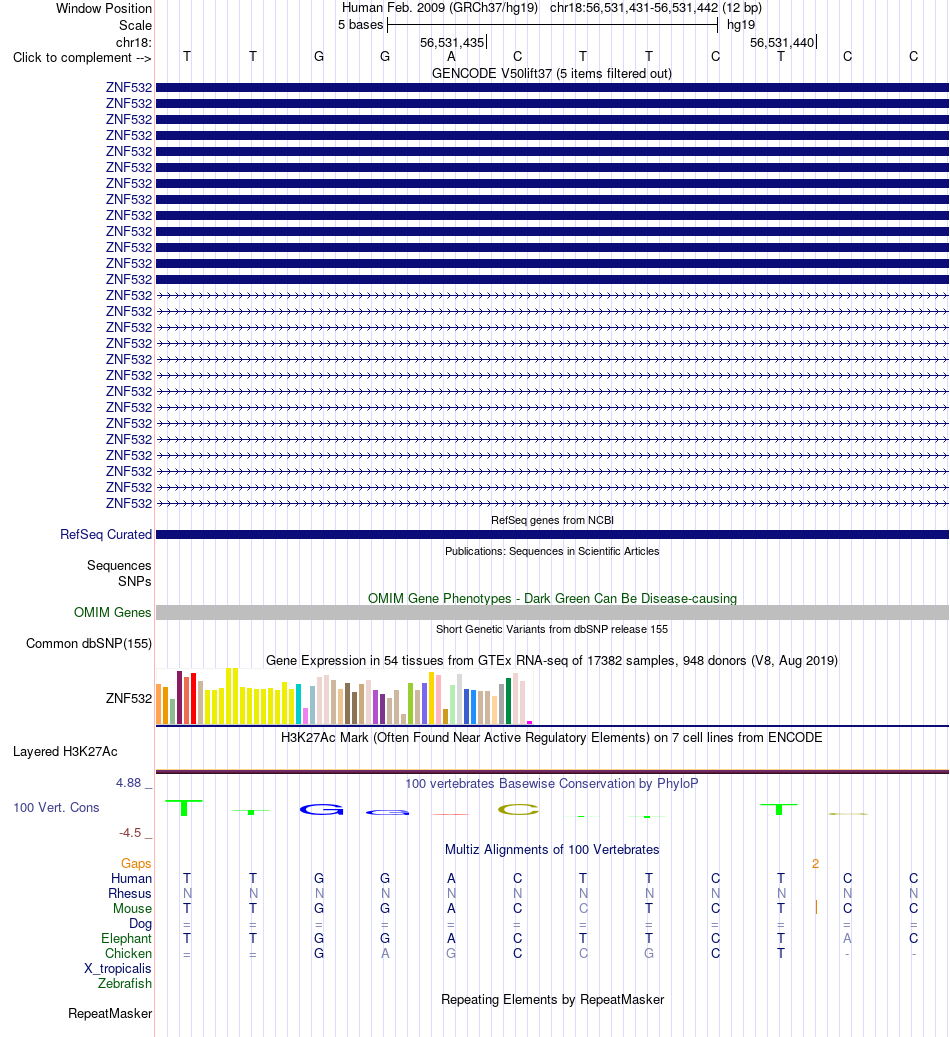Click the Elephant alignment row label

[x=126, y=938]
